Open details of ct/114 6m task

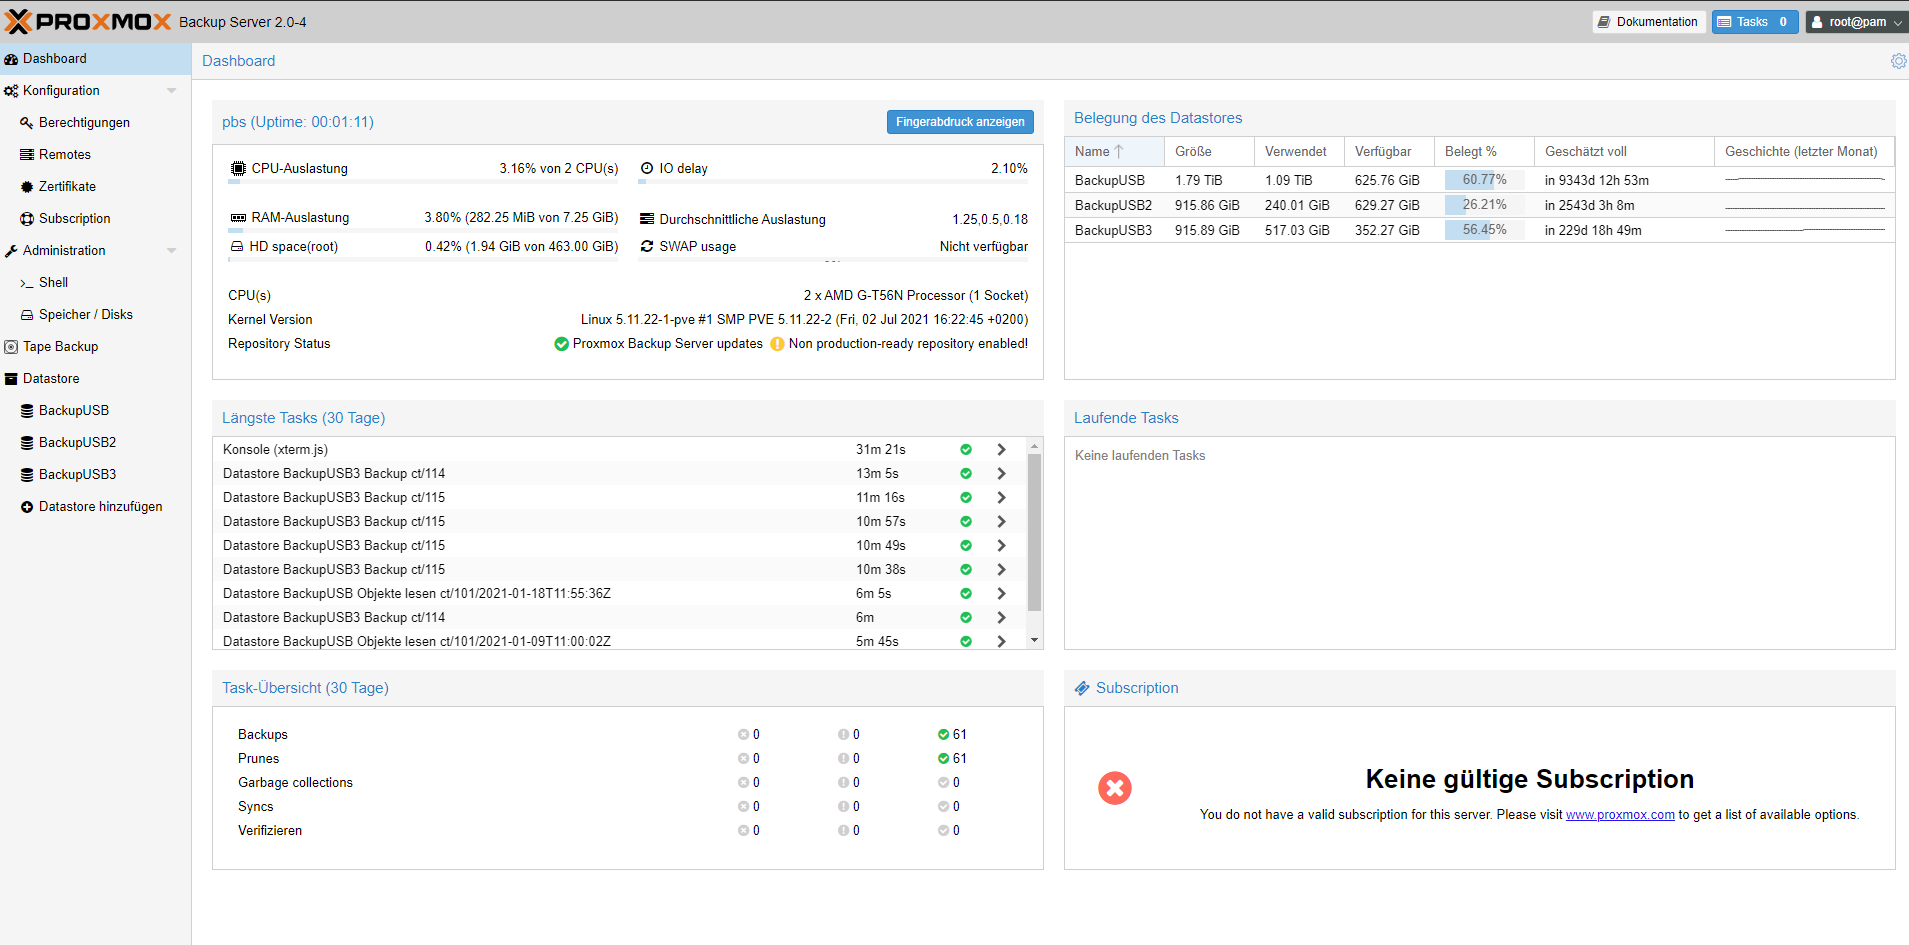(1001, 617)
